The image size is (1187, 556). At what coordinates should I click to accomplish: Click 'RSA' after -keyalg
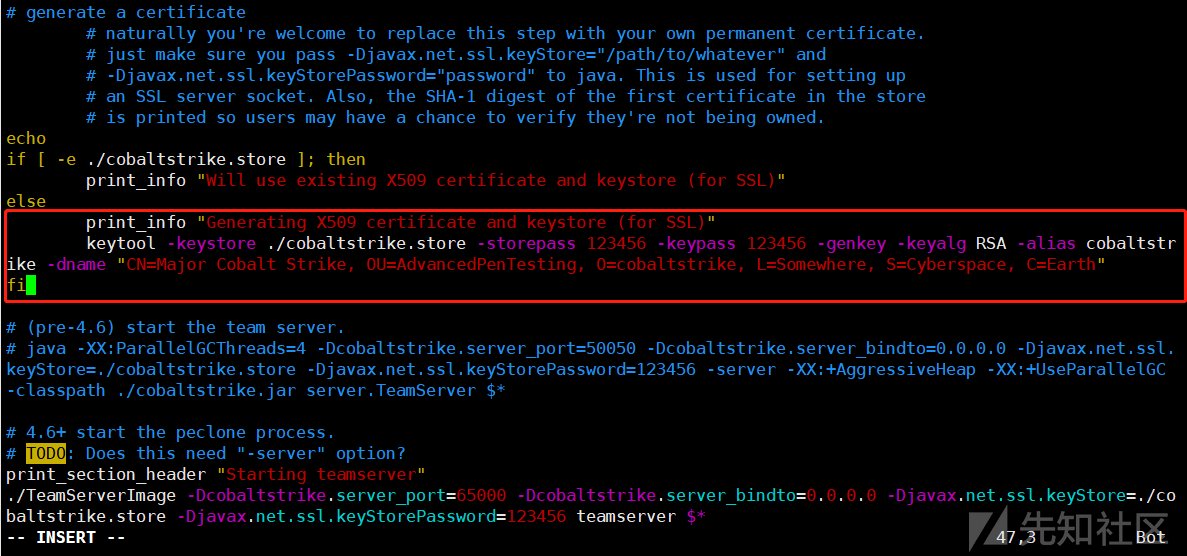click(989, 243)
